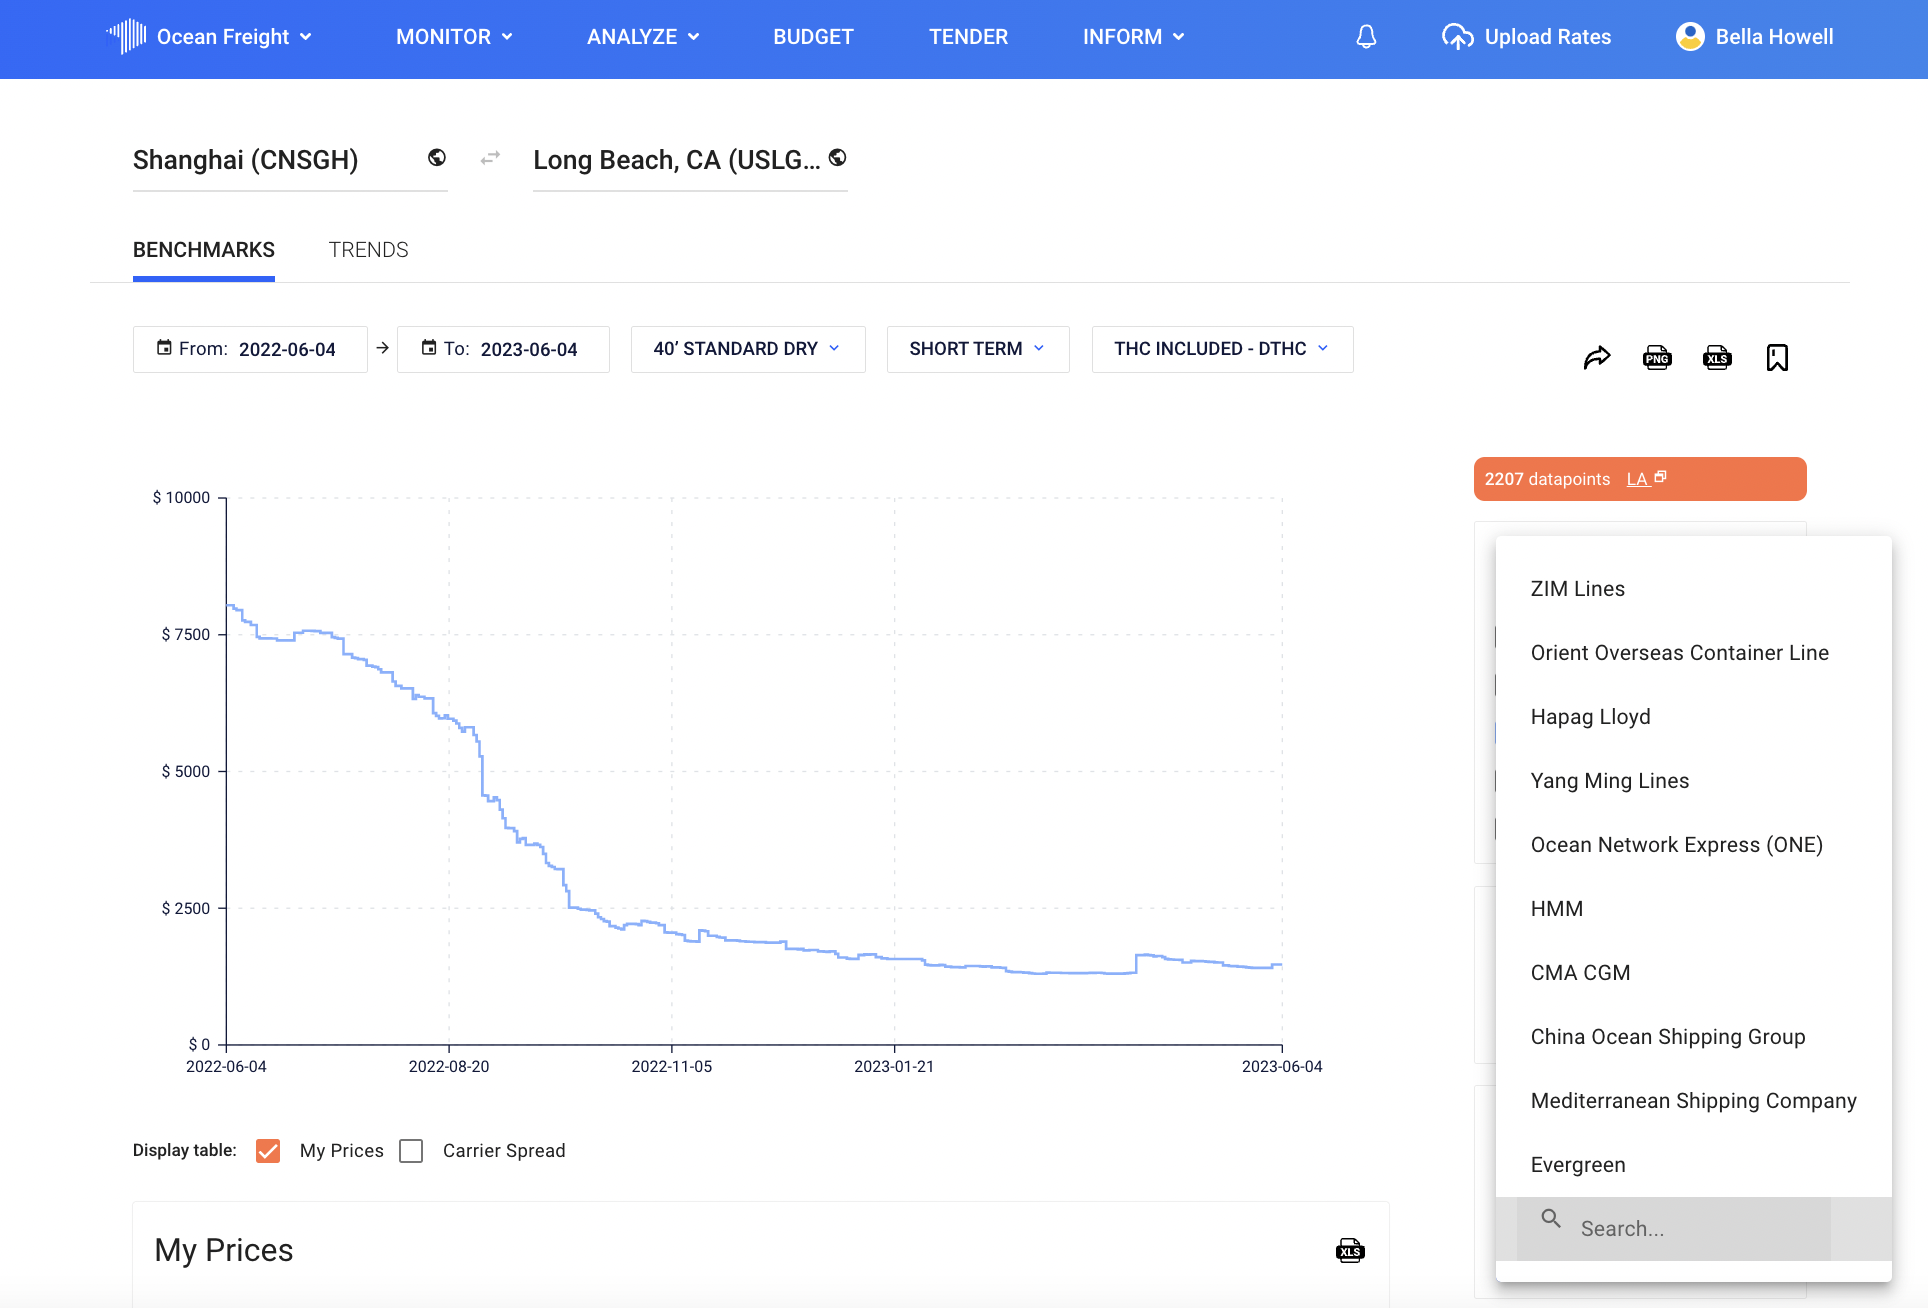1928x1308 pixels.
Task: Set From date 2022-06-04
Action: pos(250,349)
